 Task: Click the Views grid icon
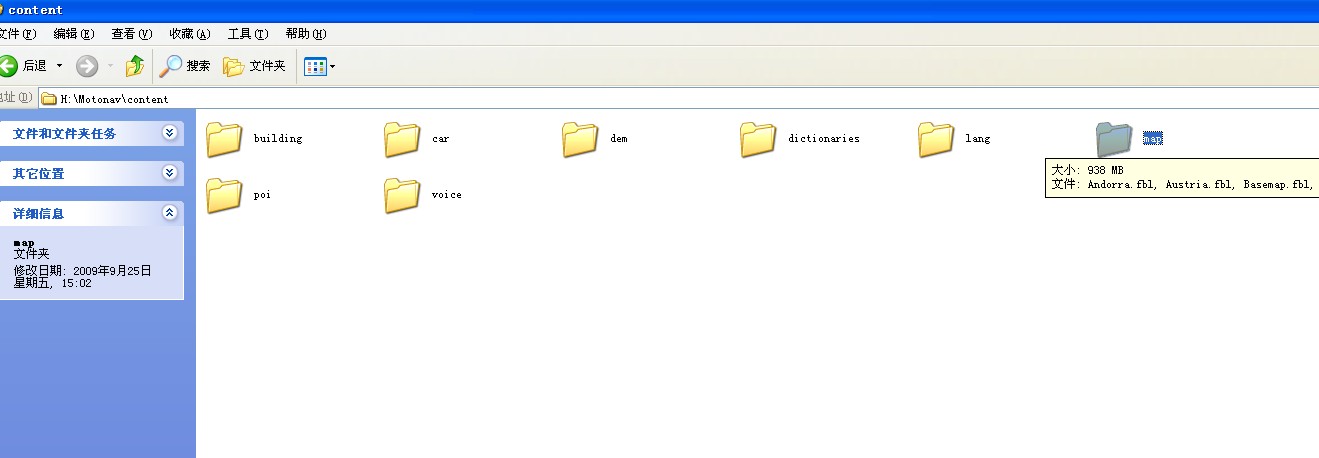coord(315,67)
